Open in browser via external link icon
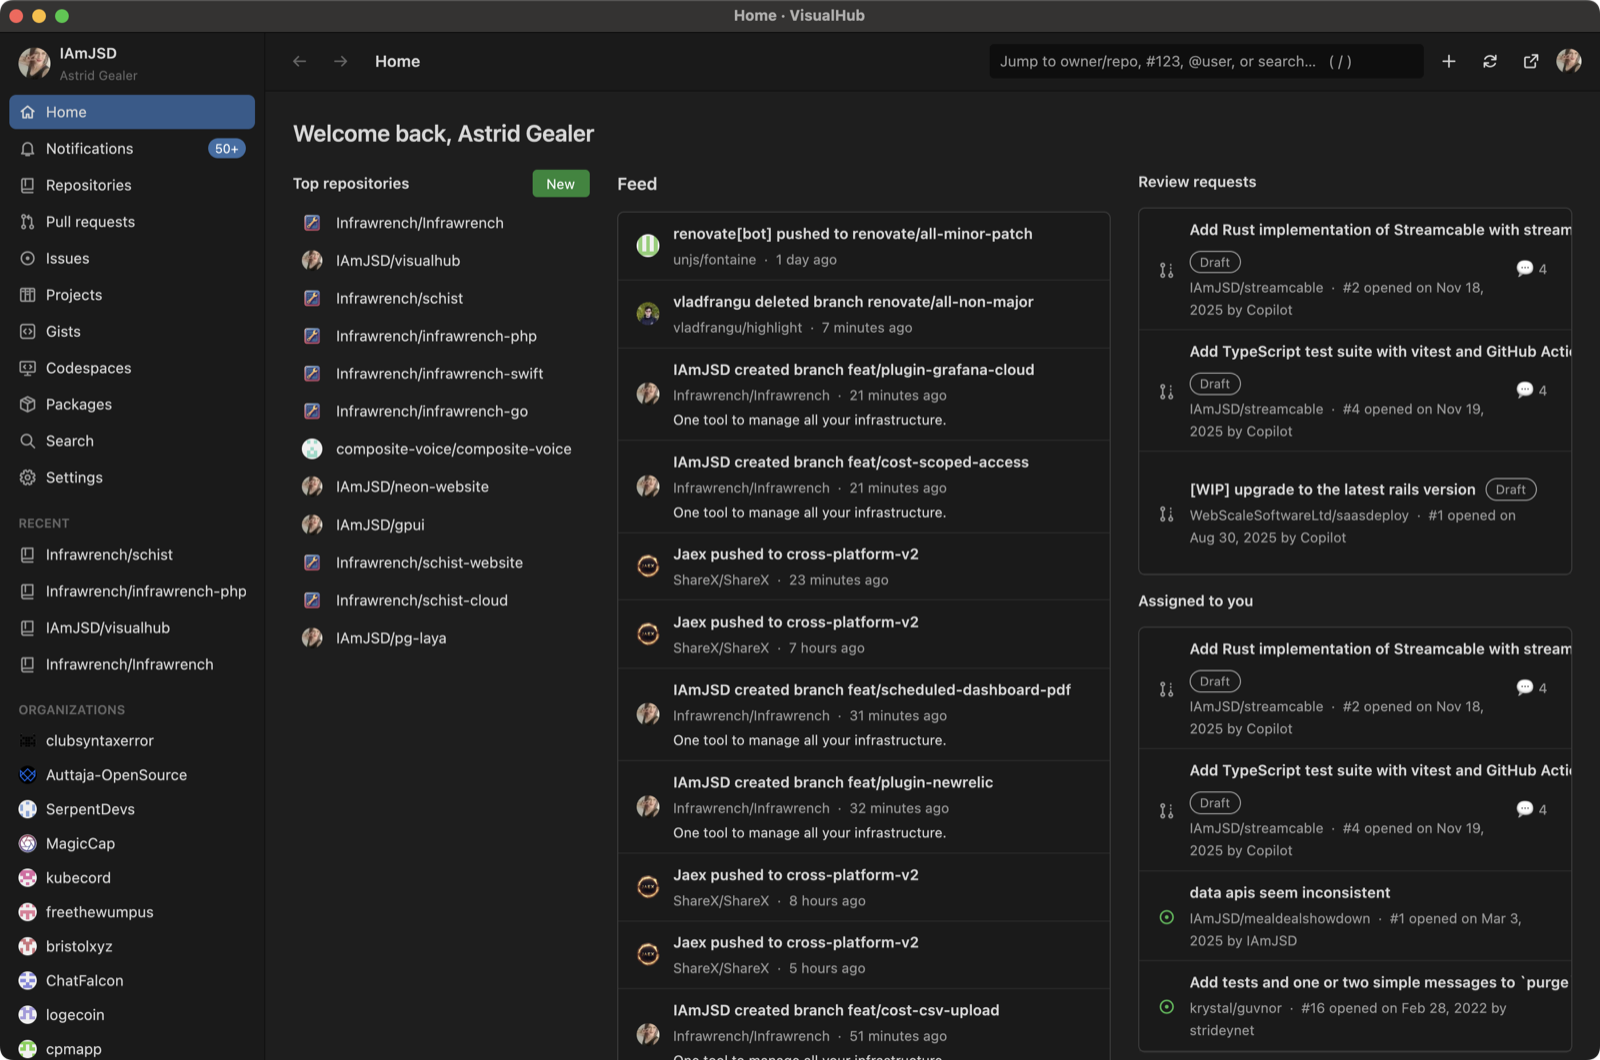 tap(1531, 61)
